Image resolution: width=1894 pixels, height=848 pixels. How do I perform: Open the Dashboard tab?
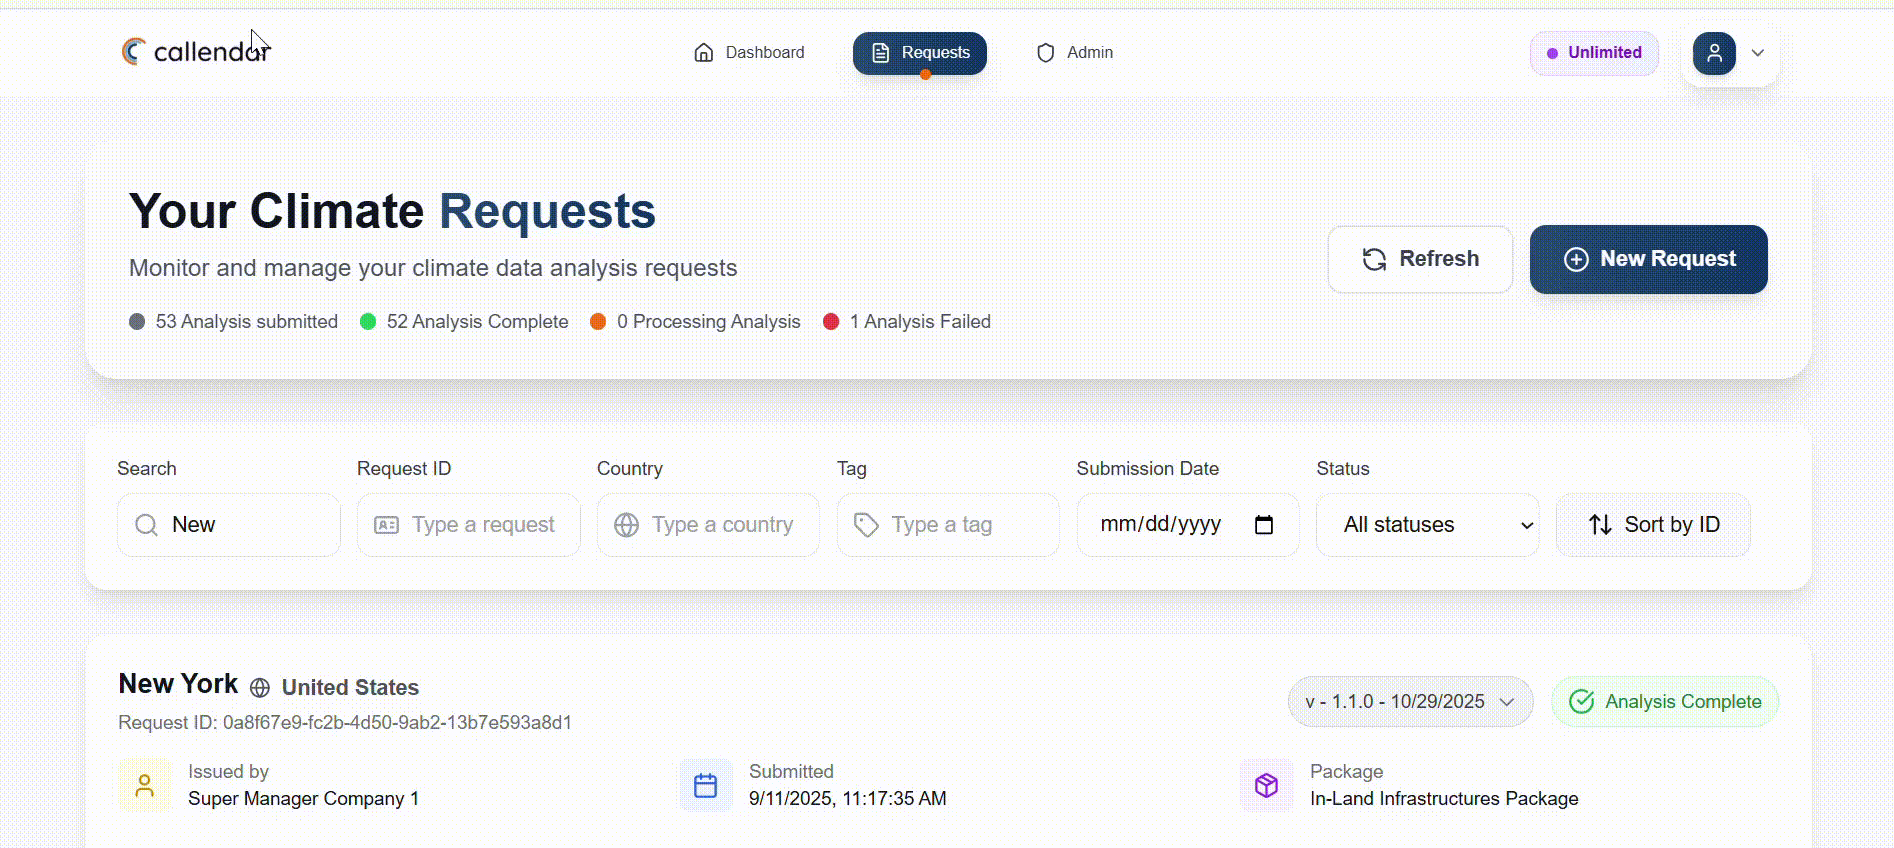(x=749, y=53)
